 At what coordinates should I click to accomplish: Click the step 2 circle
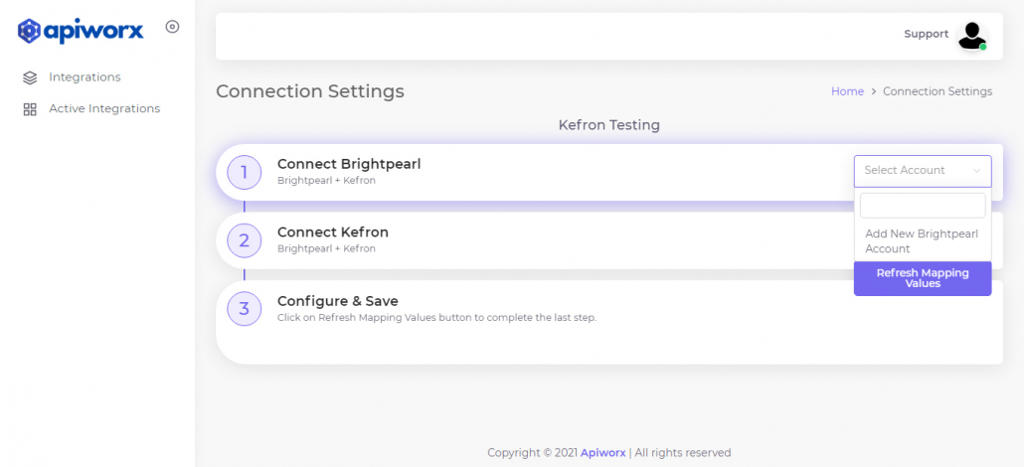tap(244, 240)
